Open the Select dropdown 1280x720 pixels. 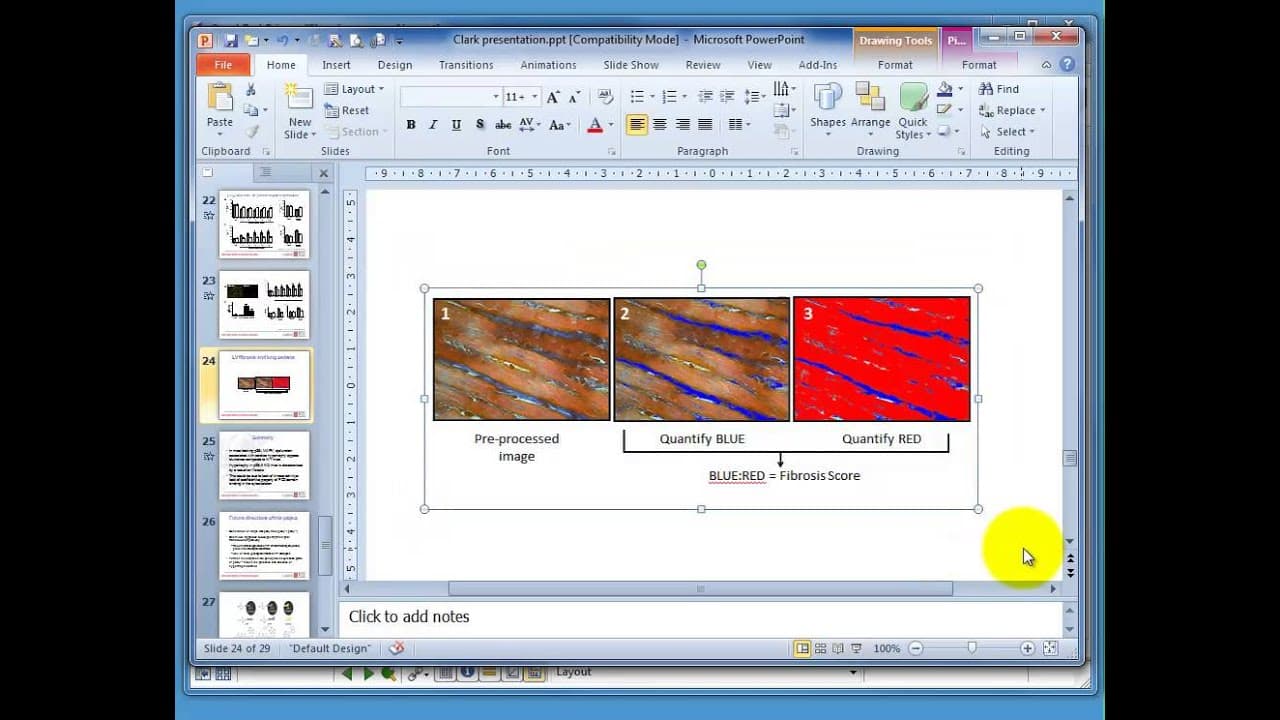(x=1007, y=132)
